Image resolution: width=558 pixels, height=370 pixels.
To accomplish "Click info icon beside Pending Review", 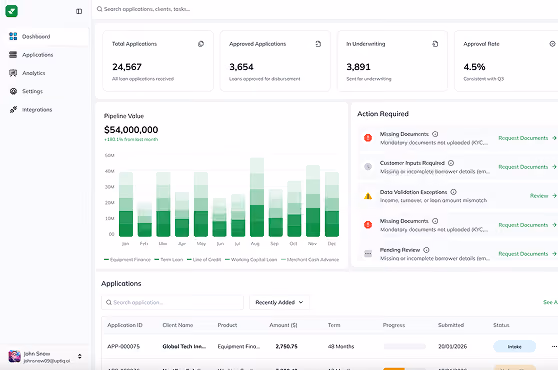I will [x=426, y=250].
